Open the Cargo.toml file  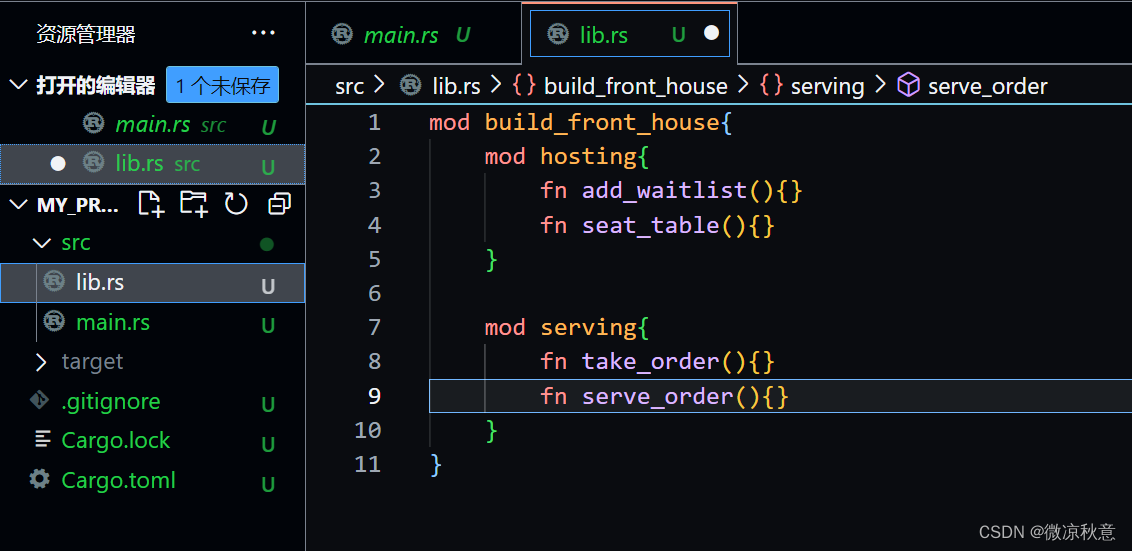[x=152, y=480]
